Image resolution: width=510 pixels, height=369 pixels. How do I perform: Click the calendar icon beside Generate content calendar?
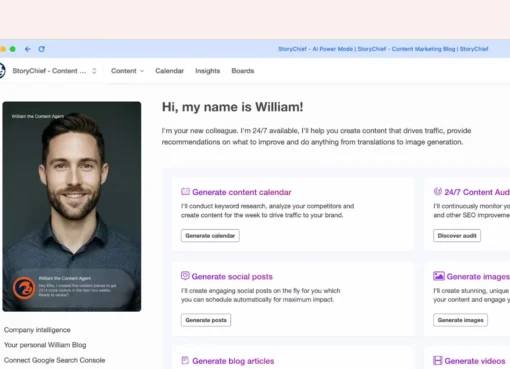(185, 191)
